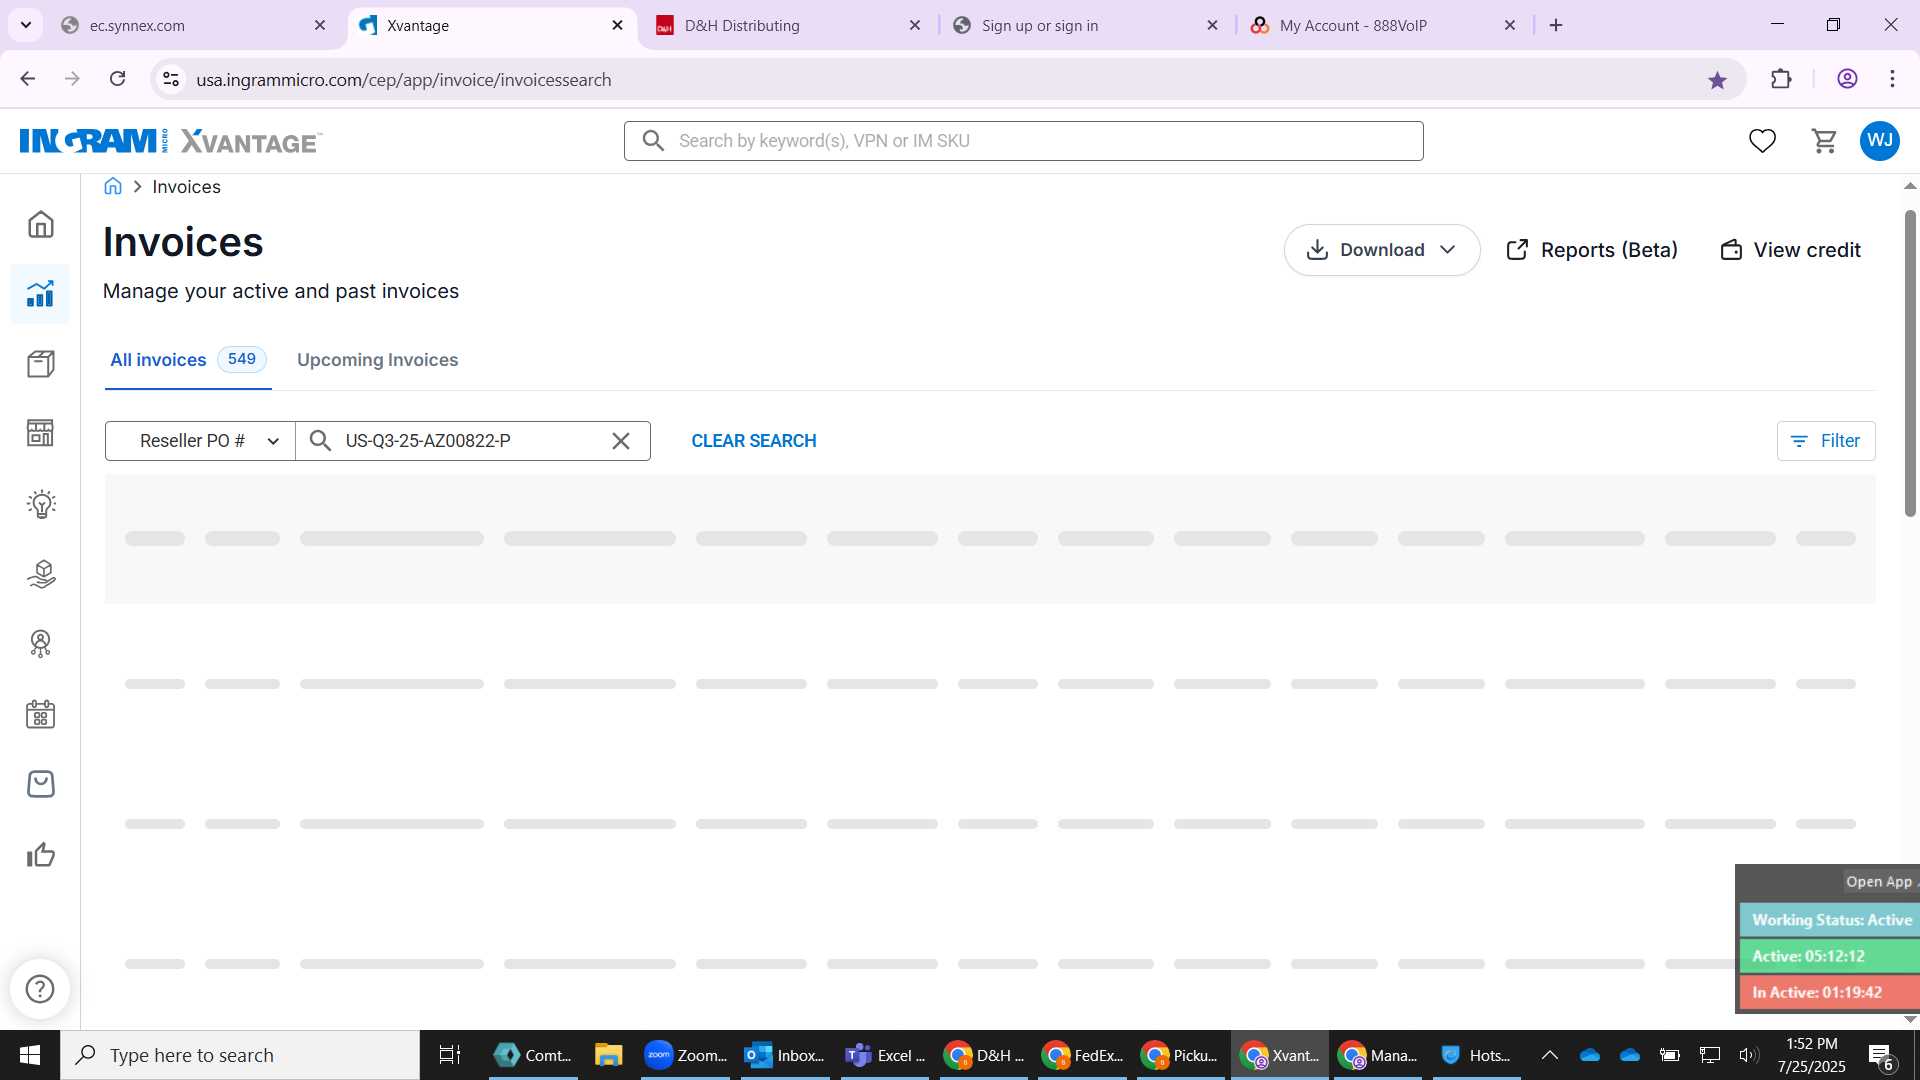Click the magnifier icon in invoice search
Viewport: 1920px width, 1080px height.
tap(320, 441)
